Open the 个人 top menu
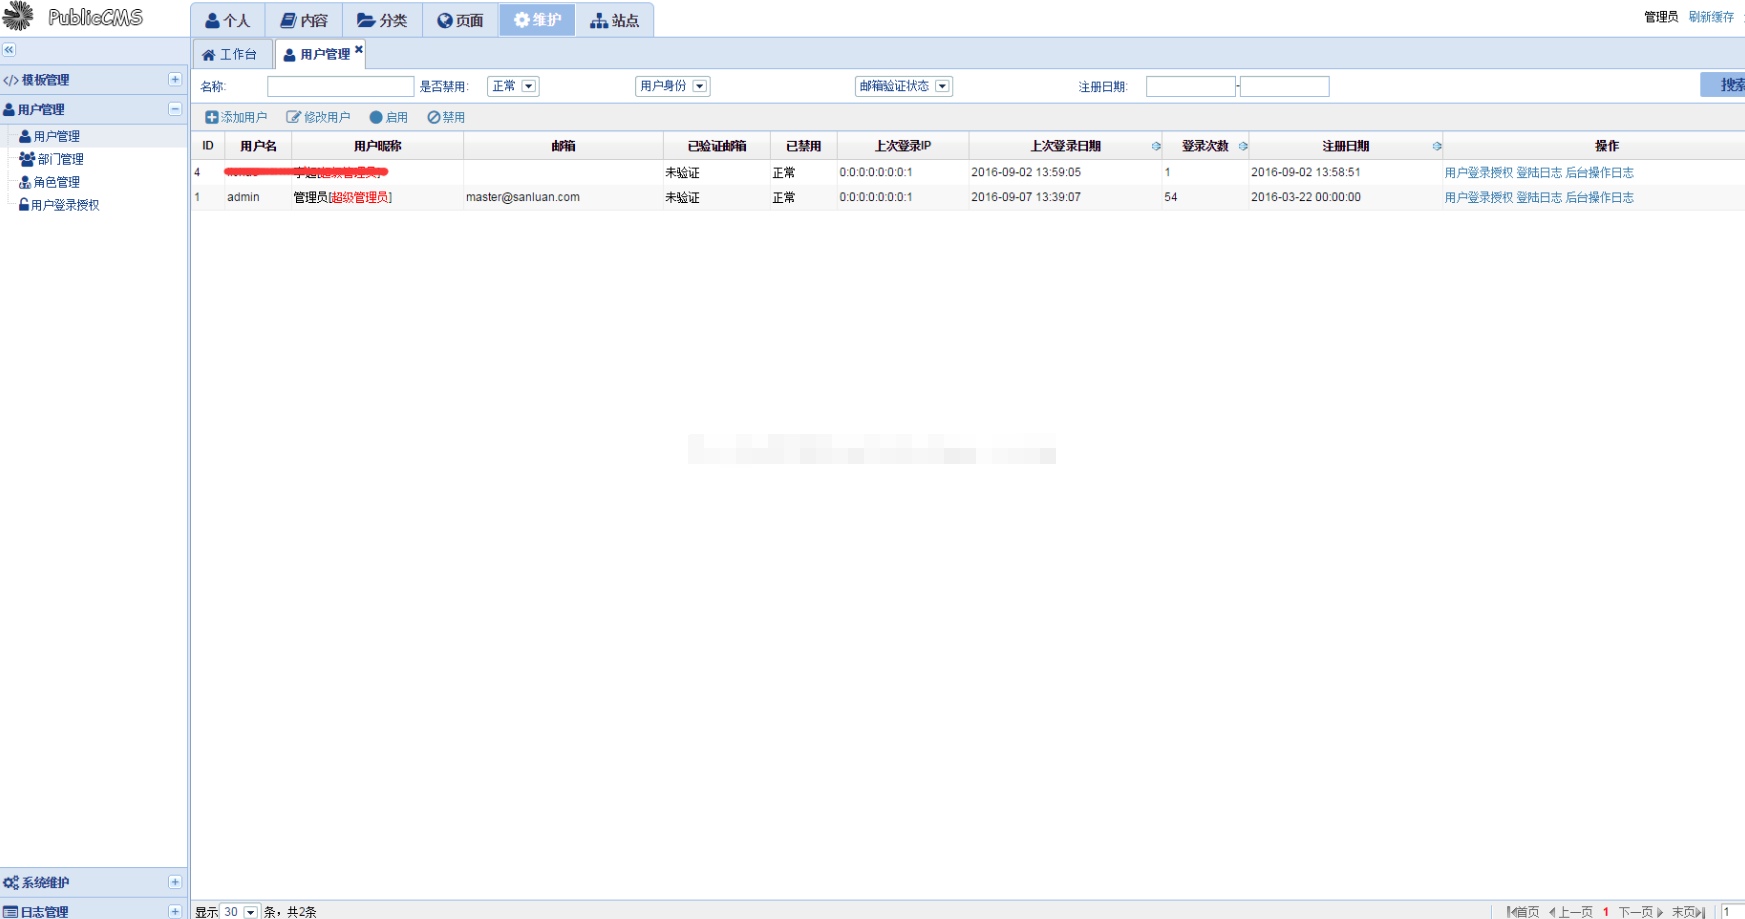1745x919 pixels. click(x=228, y=20)
